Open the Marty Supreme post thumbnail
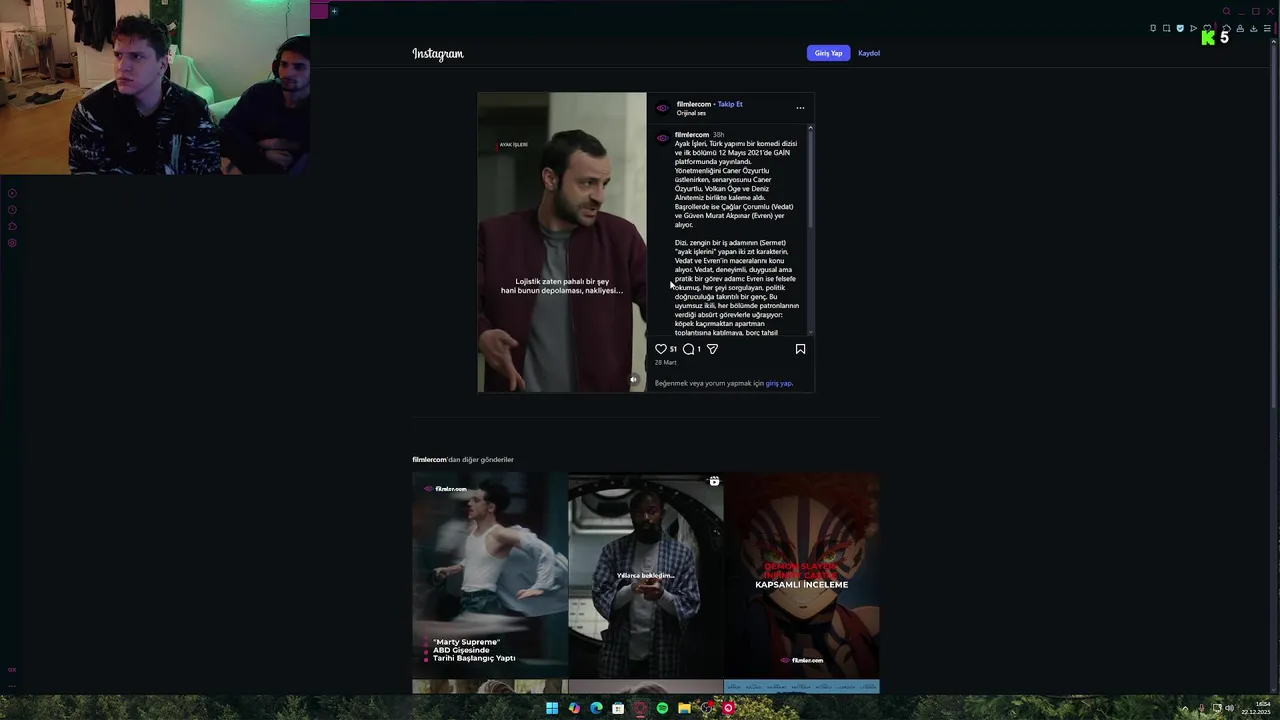This screenshot has height=720, width=1280. point(489,575)
